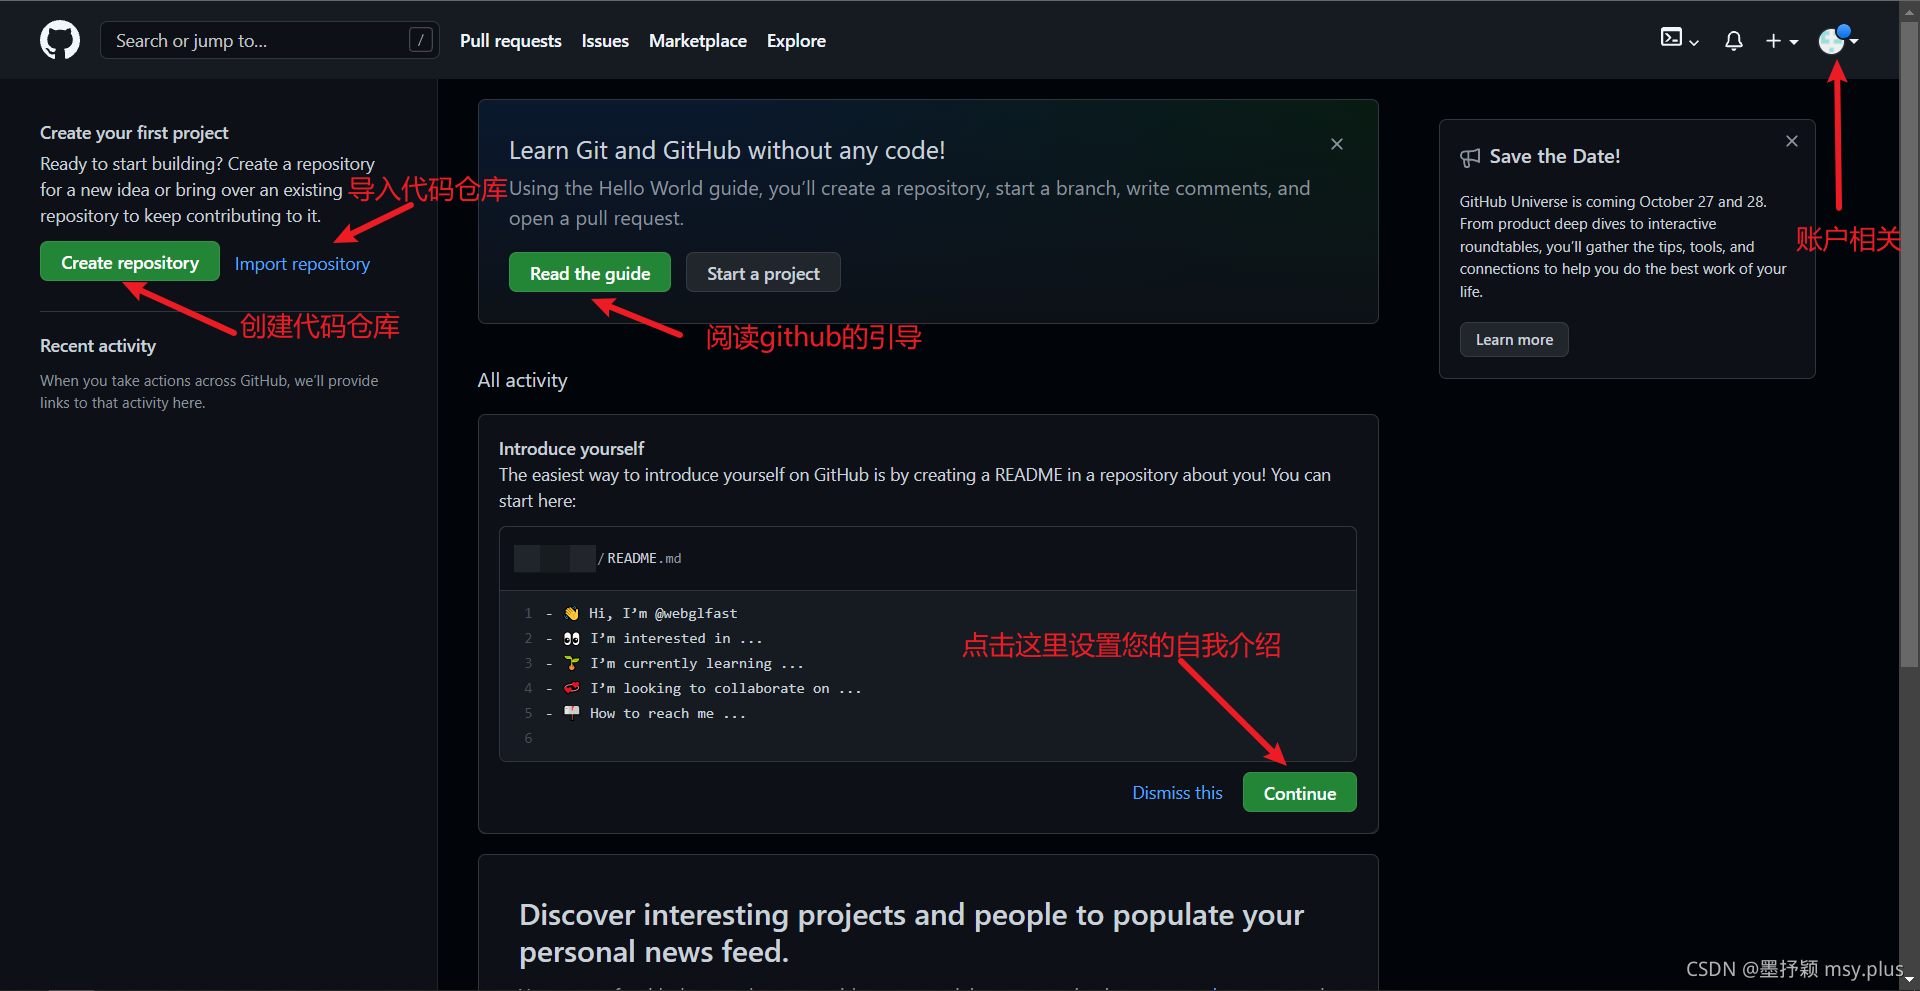
Task: Open Pull requests in top navigation
Action: (510, 41)
